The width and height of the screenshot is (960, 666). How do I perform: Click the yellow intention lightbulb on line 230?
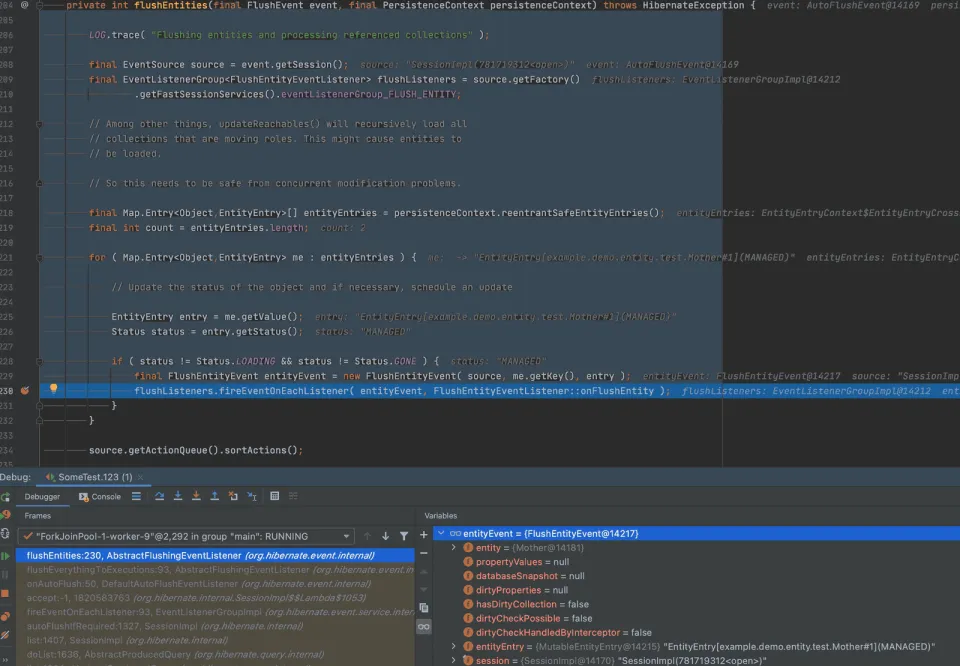[53, 388]
